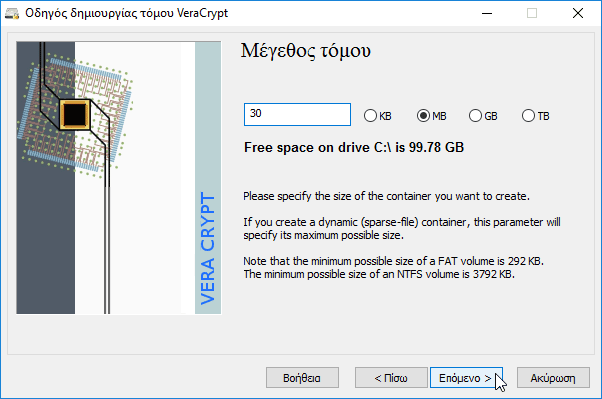The image size is (602, 399).
Task: Click the NTFS volume minimum size note
Action: point(379,274)
